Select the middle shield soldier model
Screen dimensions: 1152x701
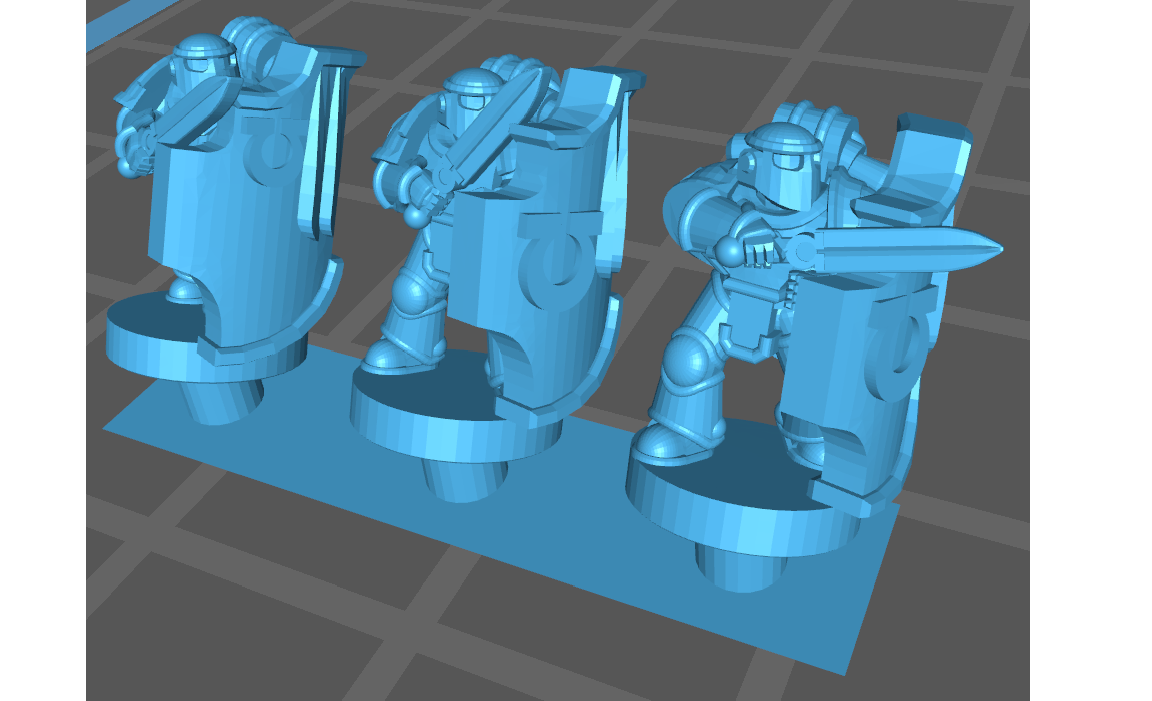[x=500, y=279]
